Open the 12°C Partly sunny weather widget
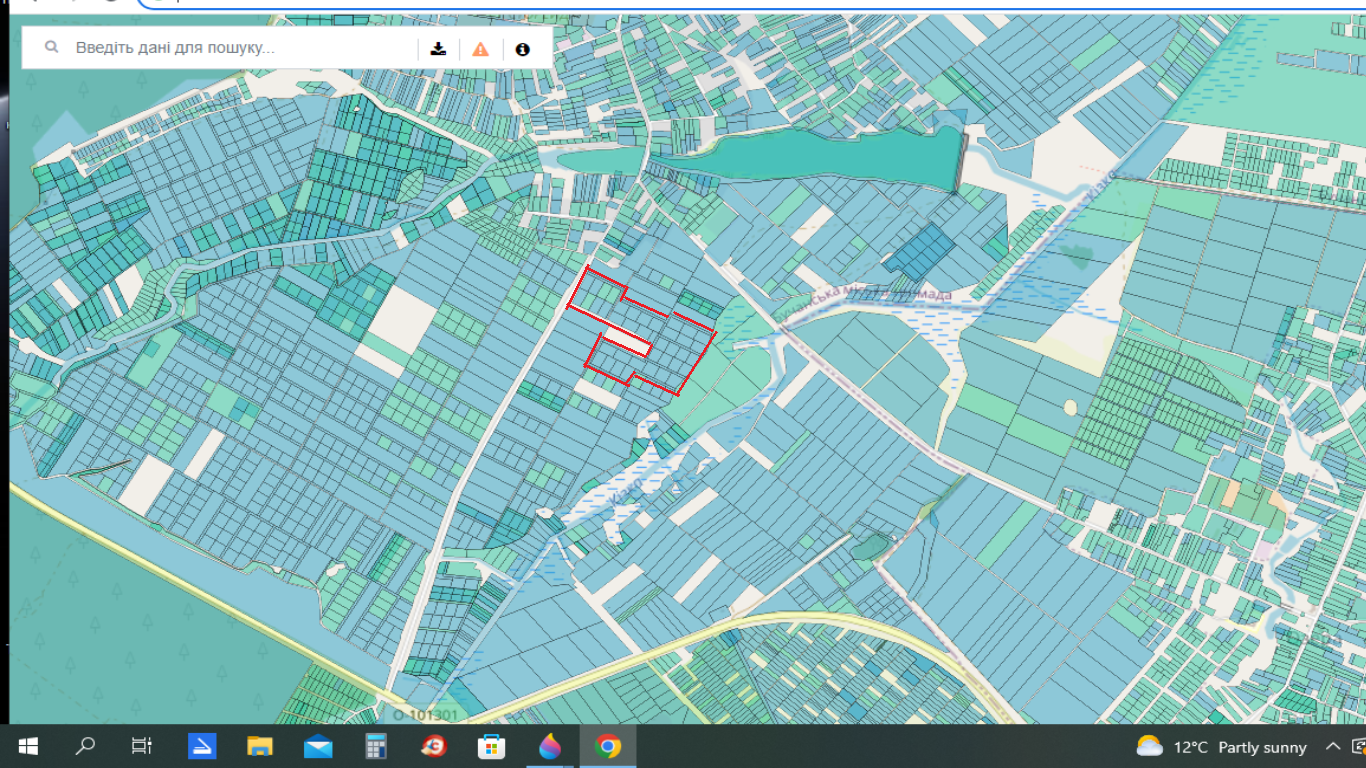 click(1222, 747)
